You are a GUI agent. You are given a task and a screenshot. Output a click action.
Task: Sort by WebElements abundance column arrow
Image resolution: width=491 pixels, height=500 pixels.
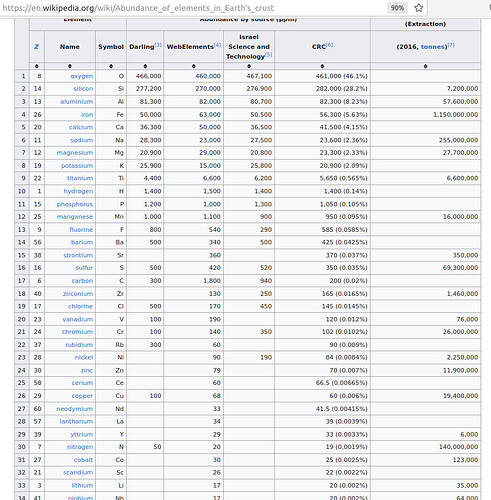(x=193, y=66)
